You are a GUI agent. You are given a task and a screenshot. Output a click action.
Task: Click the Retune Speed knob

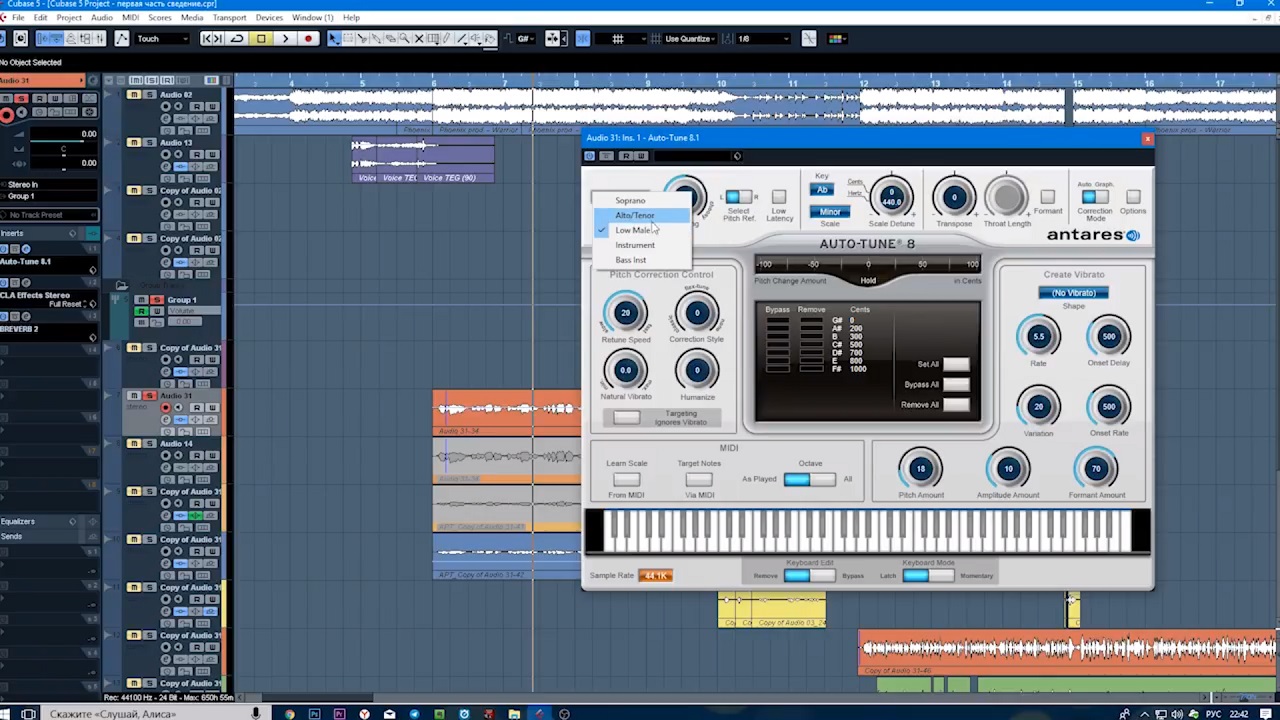point(626,313)
